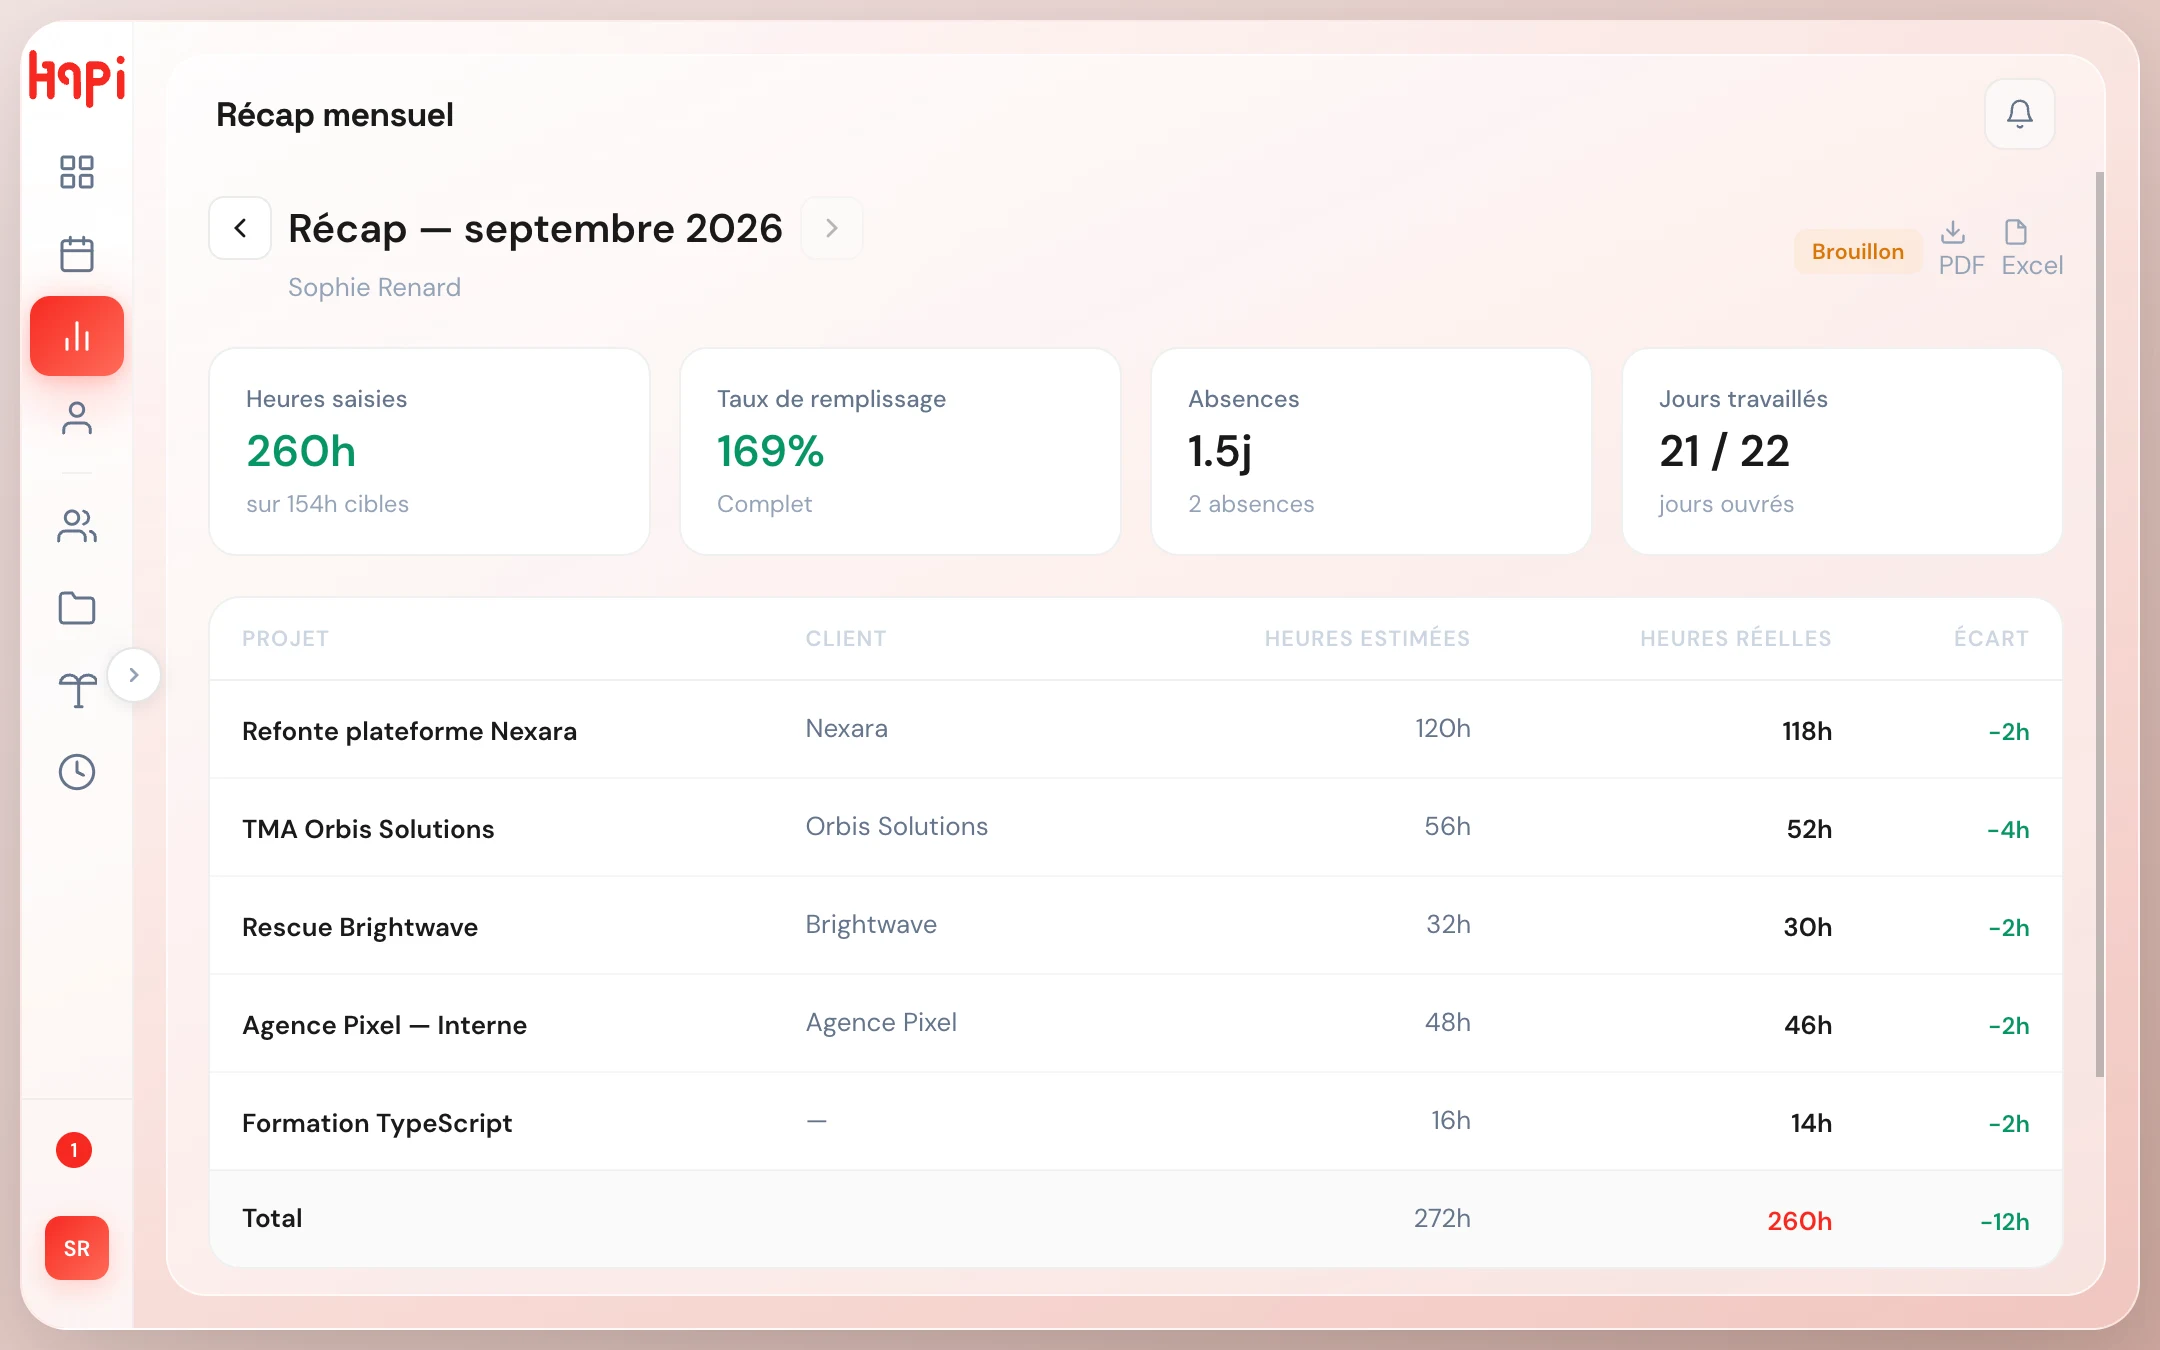This screenshot has width=2160, height=1350.
Task: Click the Sophie Renard name subtitle
Action: 374,287
